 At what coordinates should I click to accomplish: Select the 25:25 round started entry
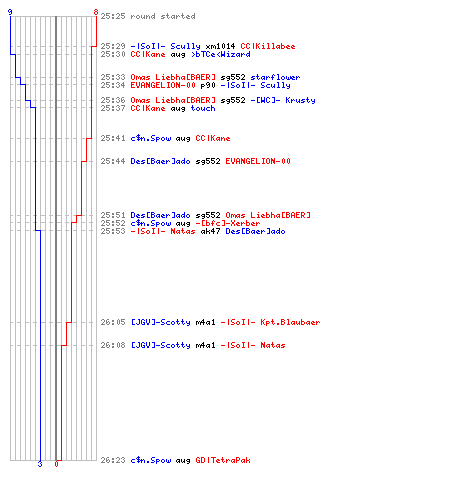(148, 16)
